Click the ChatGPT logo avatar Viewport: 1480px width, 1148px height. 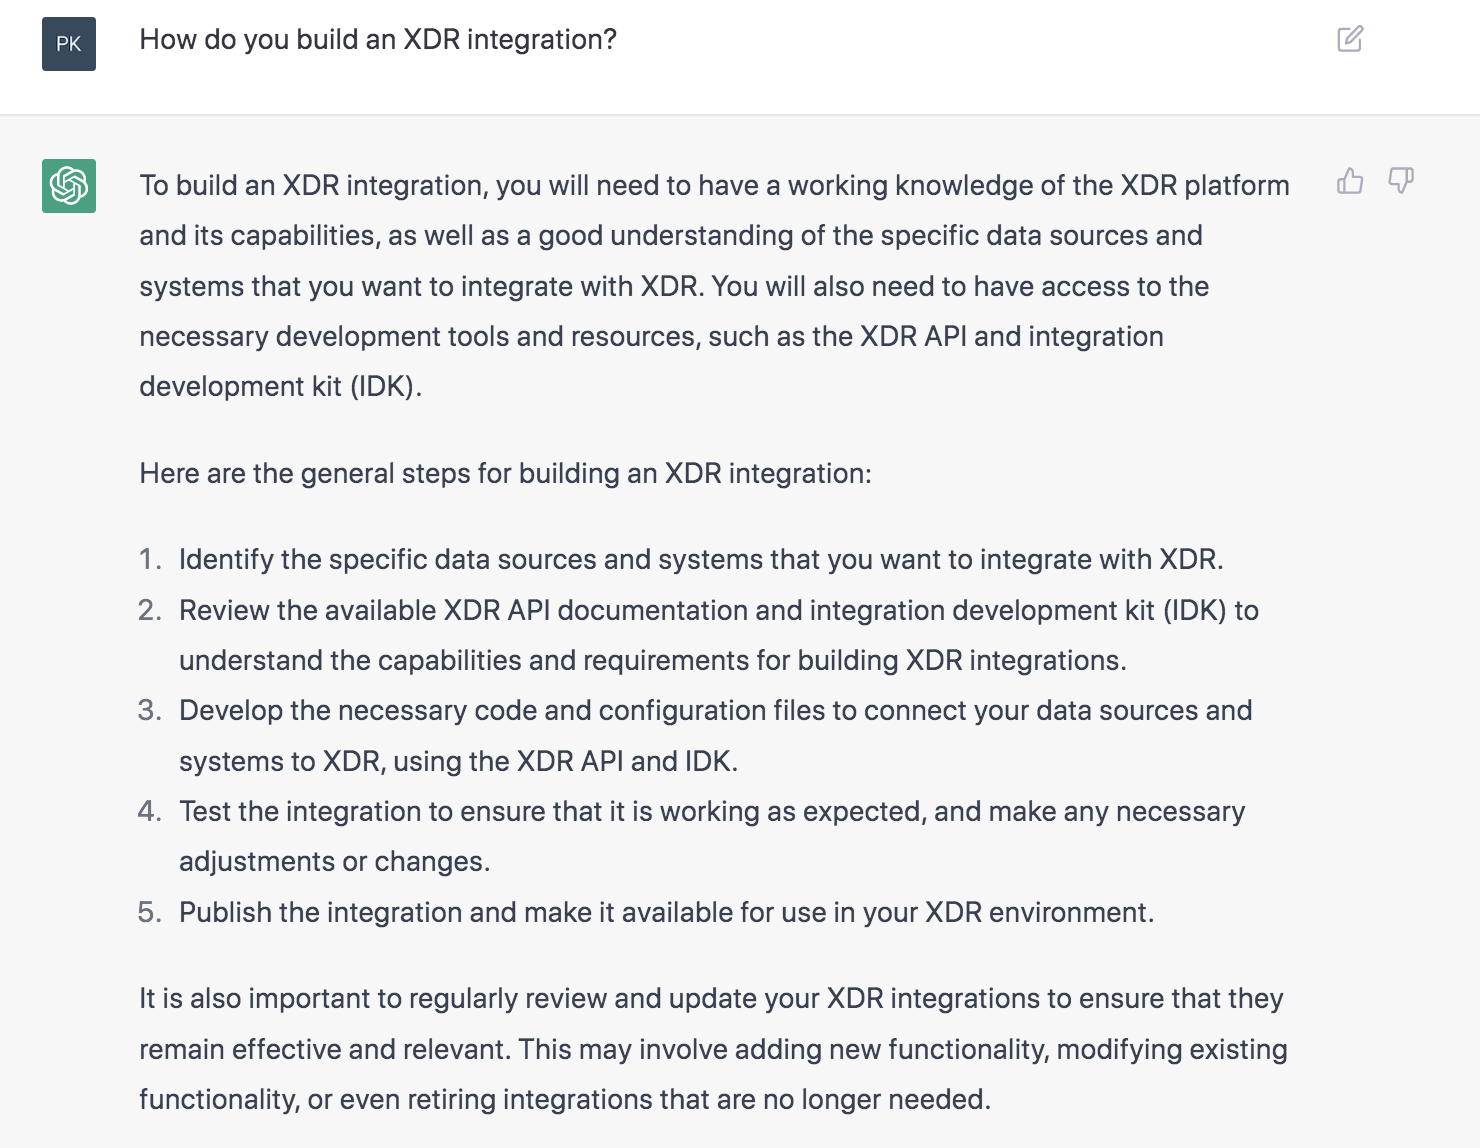point(69,186)
